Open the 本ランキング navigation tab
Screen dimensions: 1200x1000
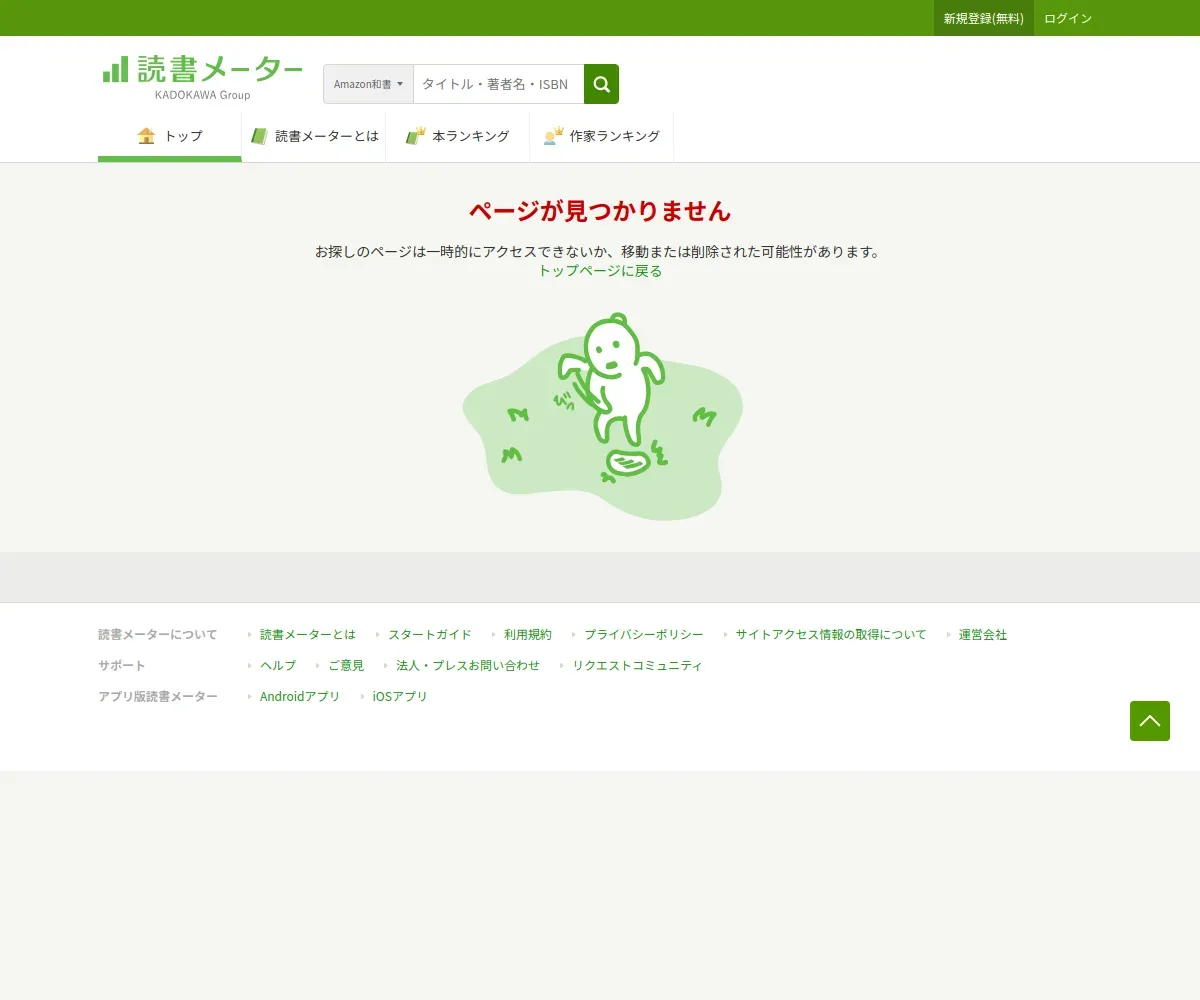click(458, 136)
